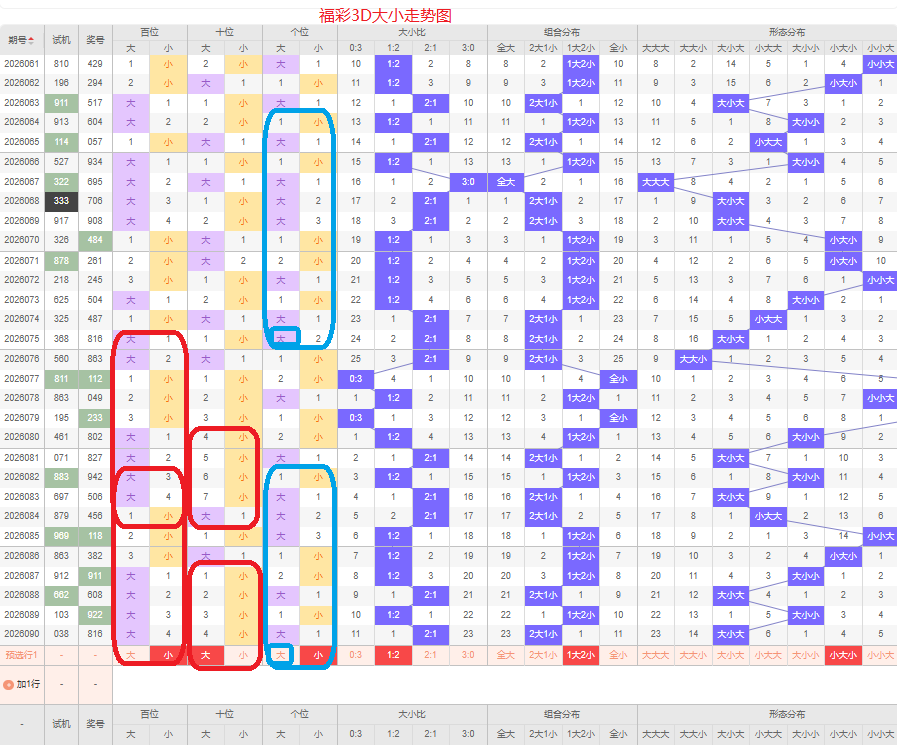Click the title 福彩3D大小走势图
Screen dimensions: 897x745
385,15
